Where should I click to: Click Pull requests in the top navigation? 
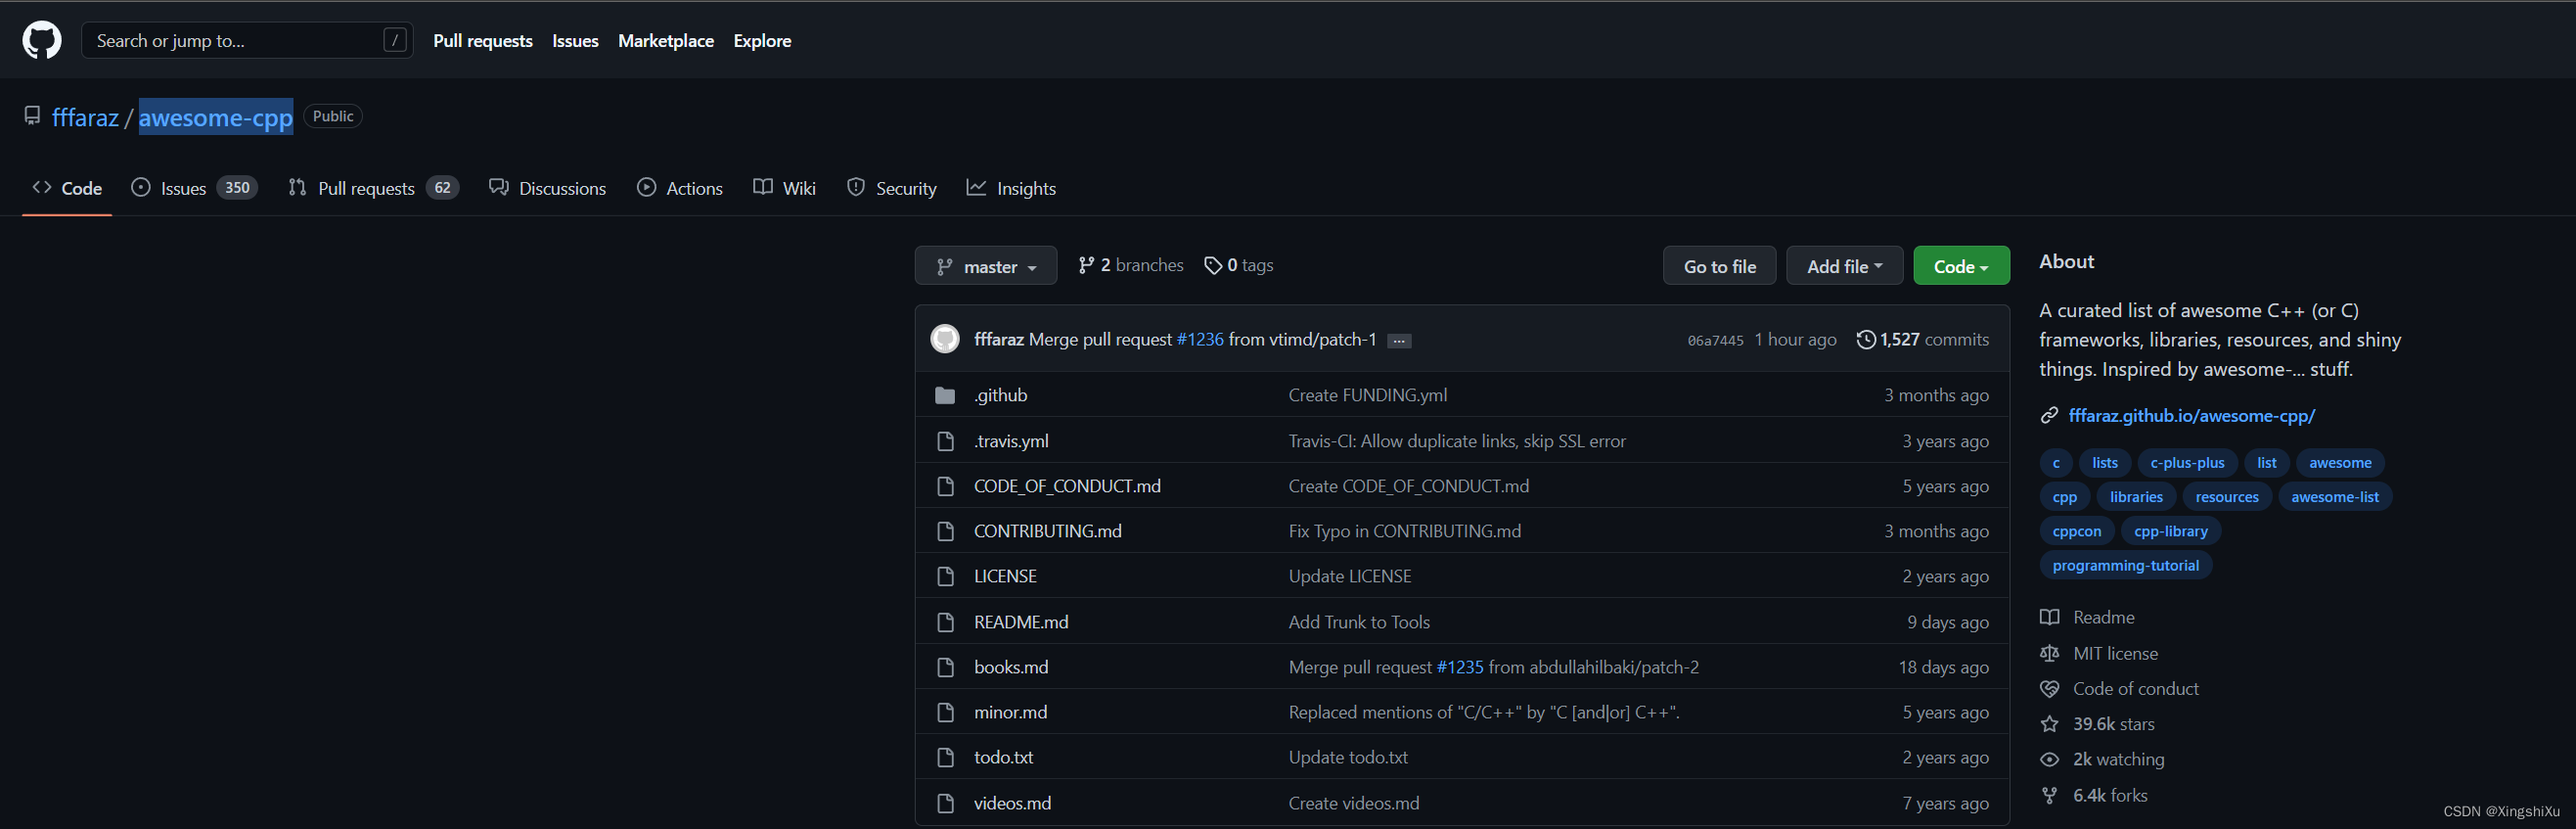click(x=483, y=41)
